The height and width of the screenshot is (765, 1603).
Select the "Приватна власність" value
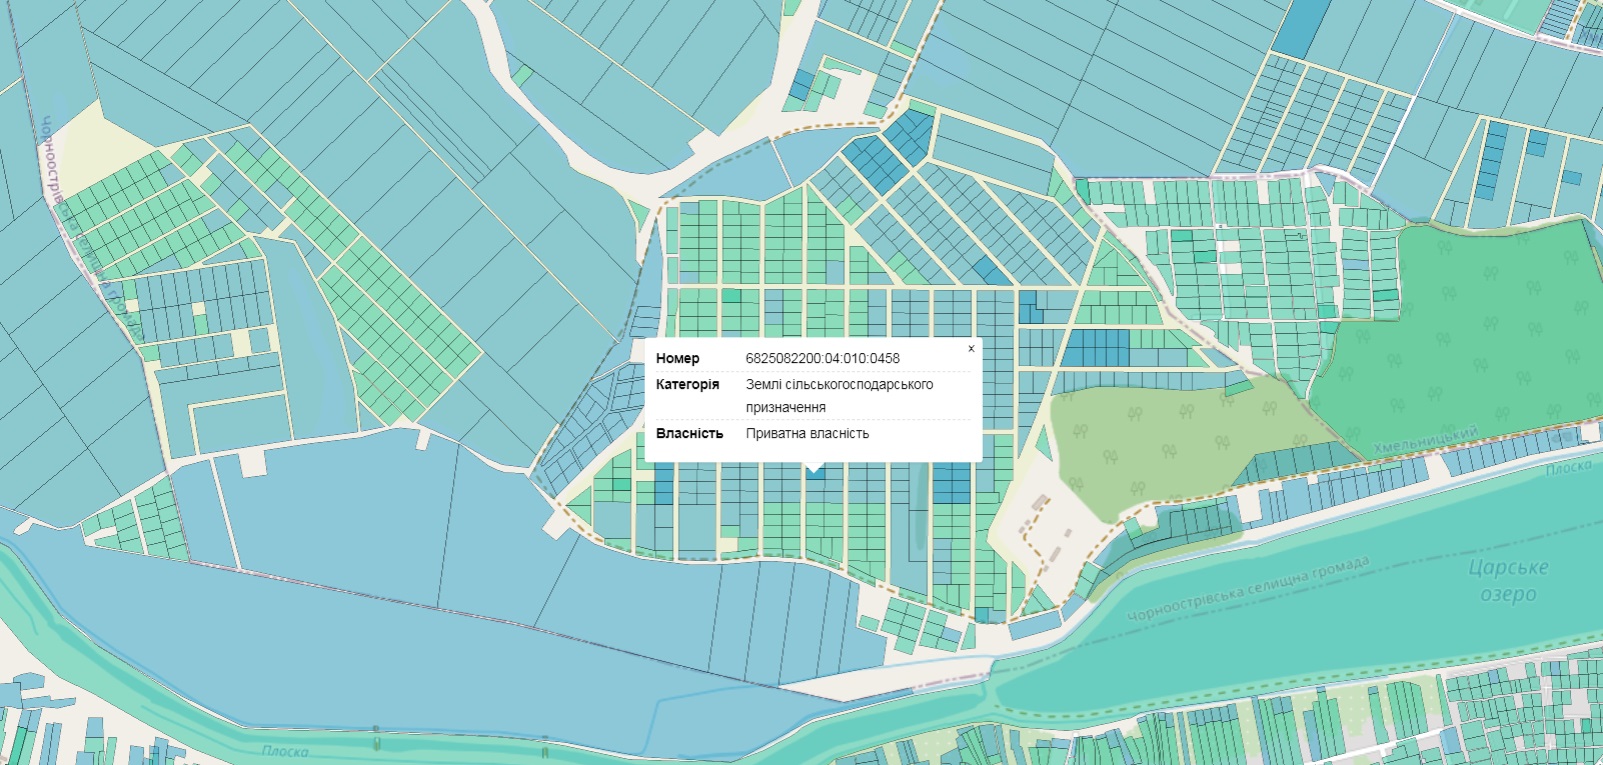[807, 433]
